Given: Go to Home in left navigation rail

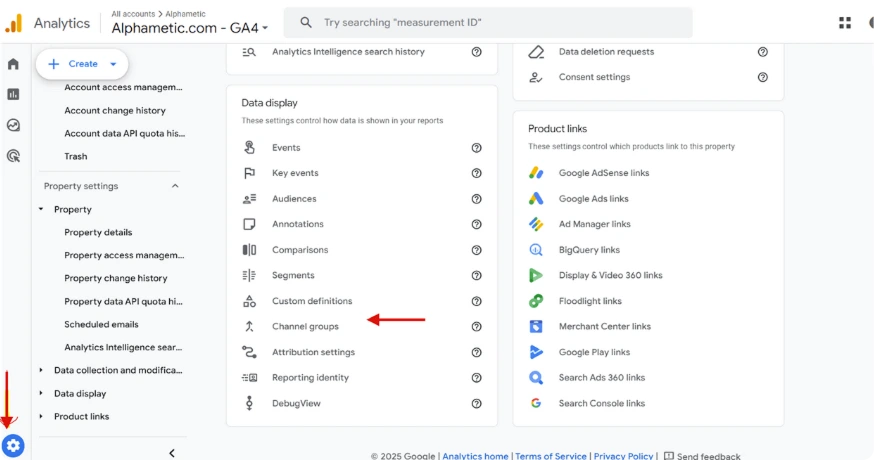Looking at the screenshot, I should 13,64.
